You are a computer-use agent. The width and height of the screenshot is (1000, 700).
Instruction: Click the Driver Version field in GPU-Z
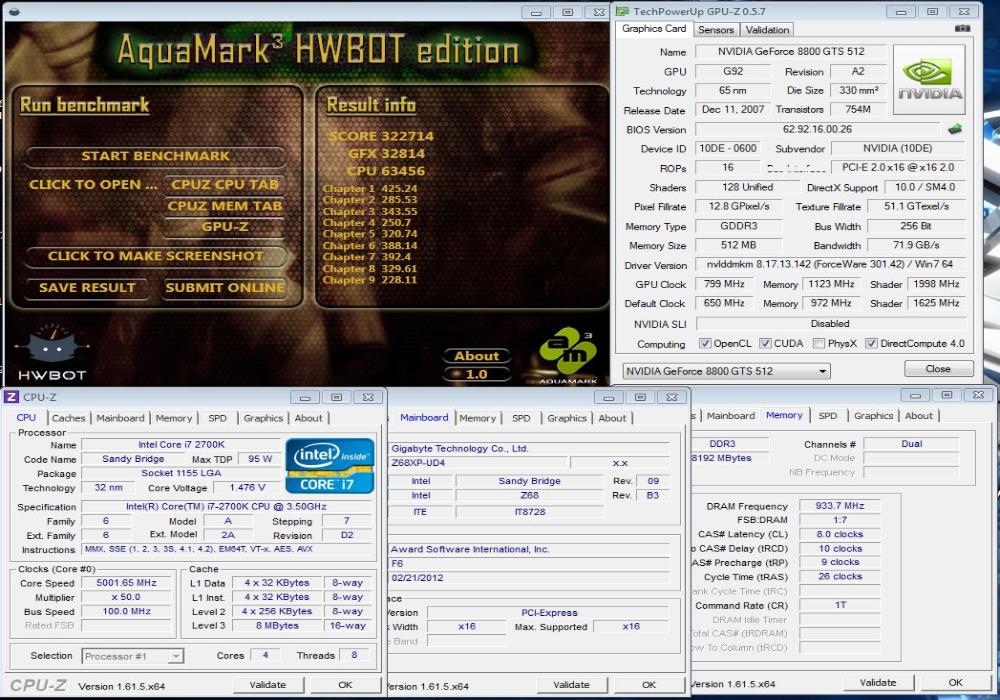(x=830, y=265)
